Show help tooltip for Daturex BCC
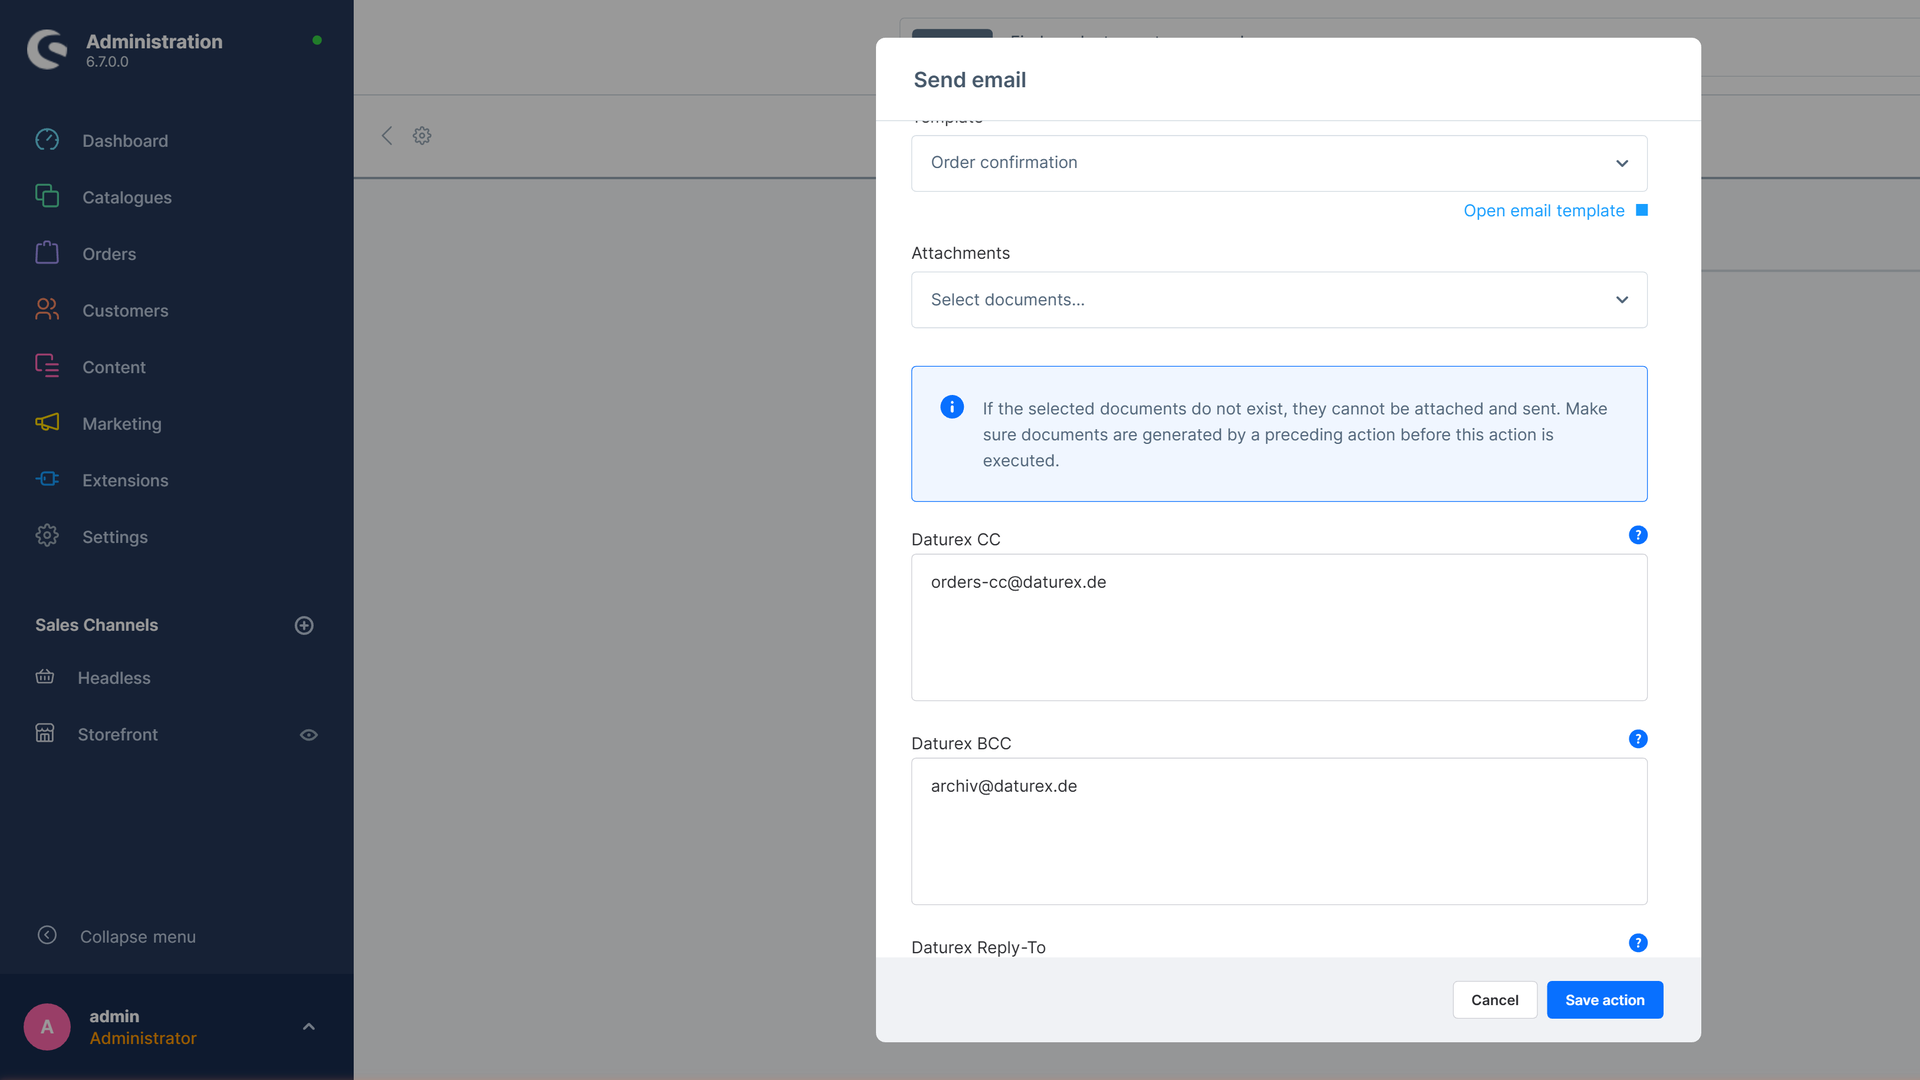Viewport: 1920px width, 1080px height. 1638,739
